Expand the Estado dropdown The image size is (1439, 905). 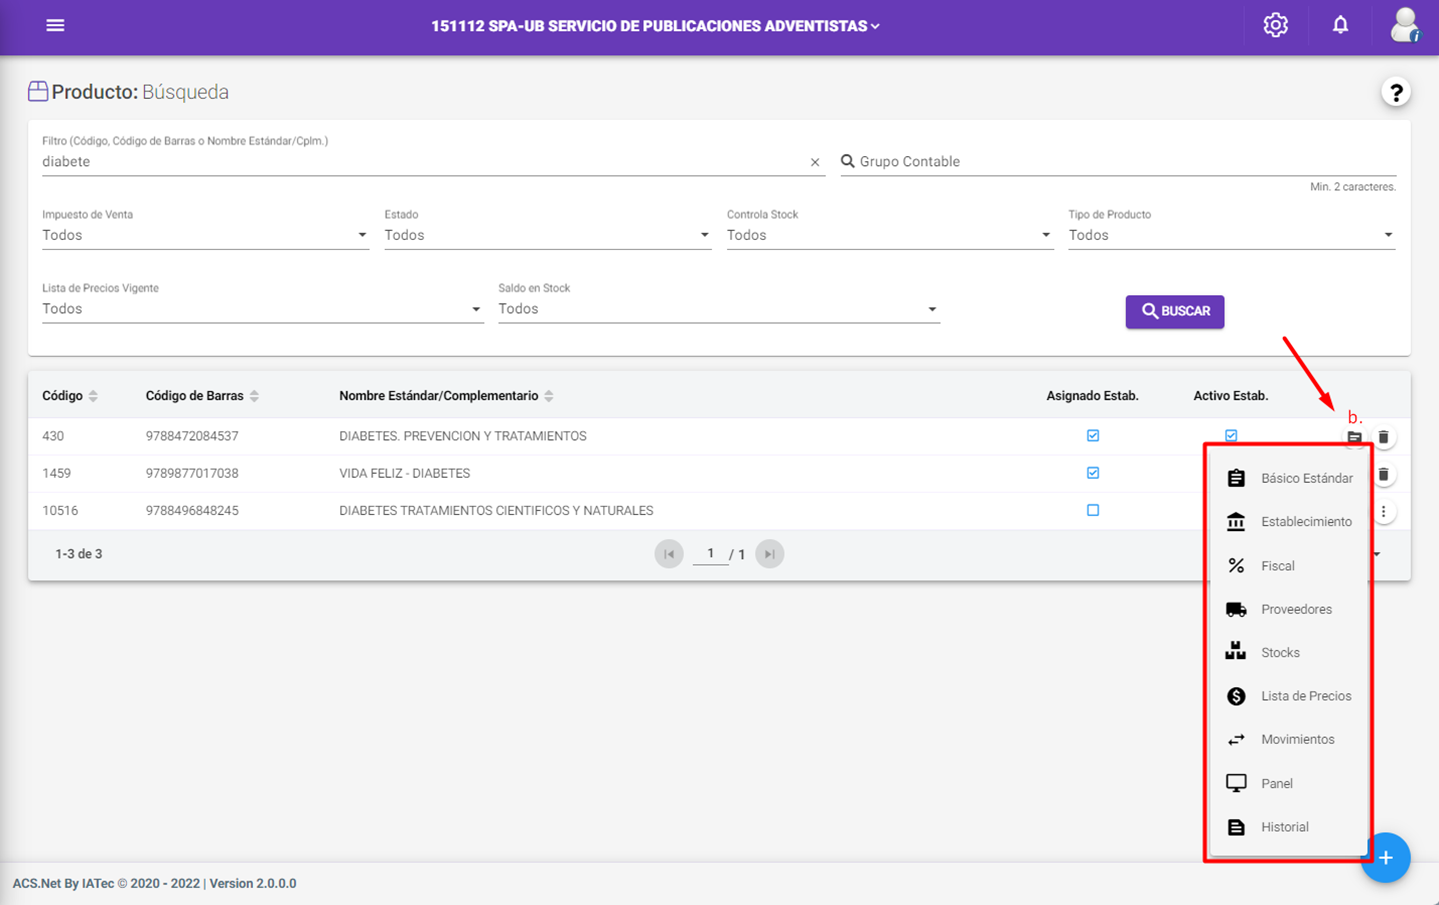(x=547, y=236)
